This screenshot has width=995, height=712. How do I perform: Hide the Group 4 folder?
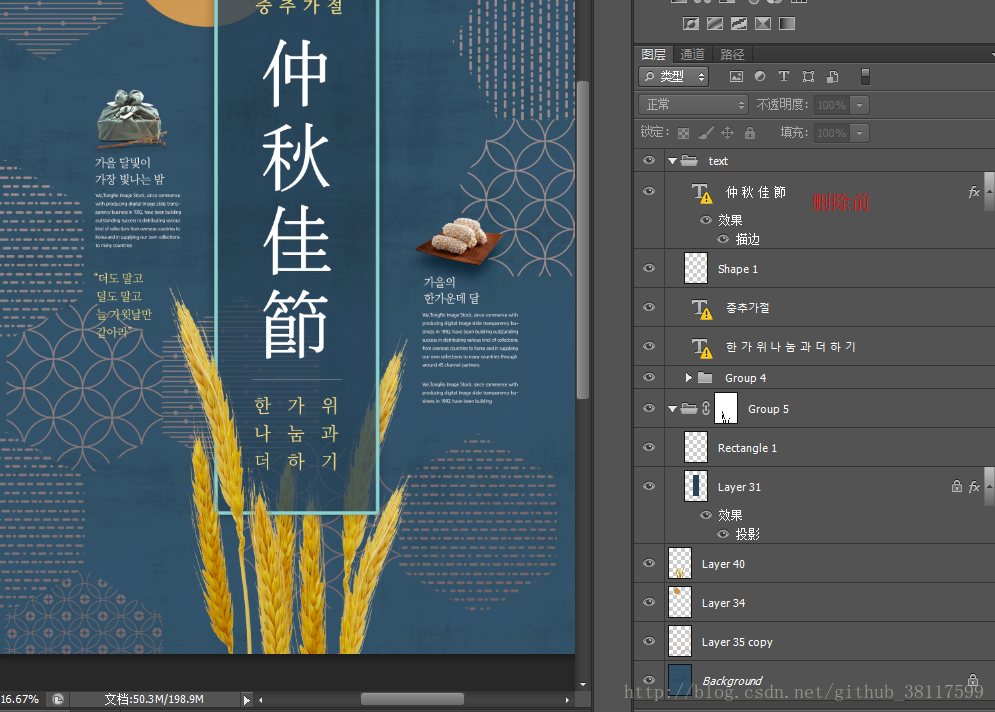click(x=649, y=377)
